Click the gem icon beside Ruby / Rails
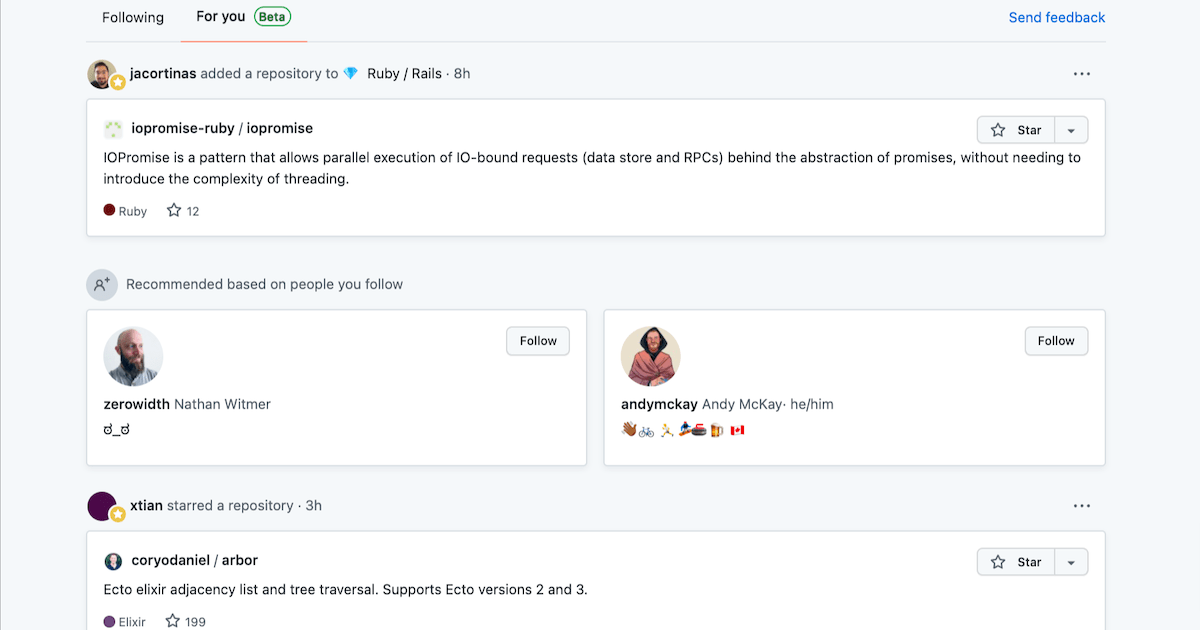1200x630 pixels. pyautogui.click(x=350, y=73)
